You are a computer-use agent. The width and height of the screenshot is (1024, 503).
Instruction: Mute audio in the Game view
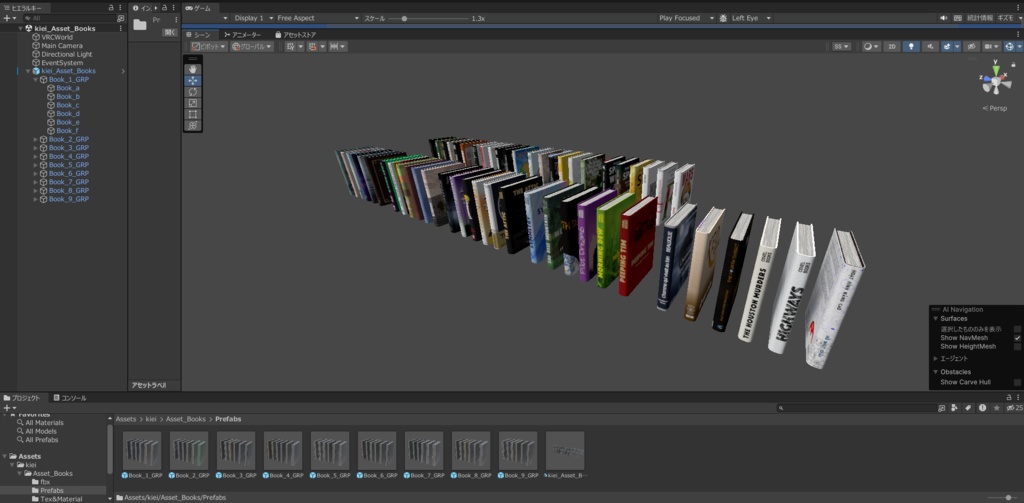click(x=944, y=18)
